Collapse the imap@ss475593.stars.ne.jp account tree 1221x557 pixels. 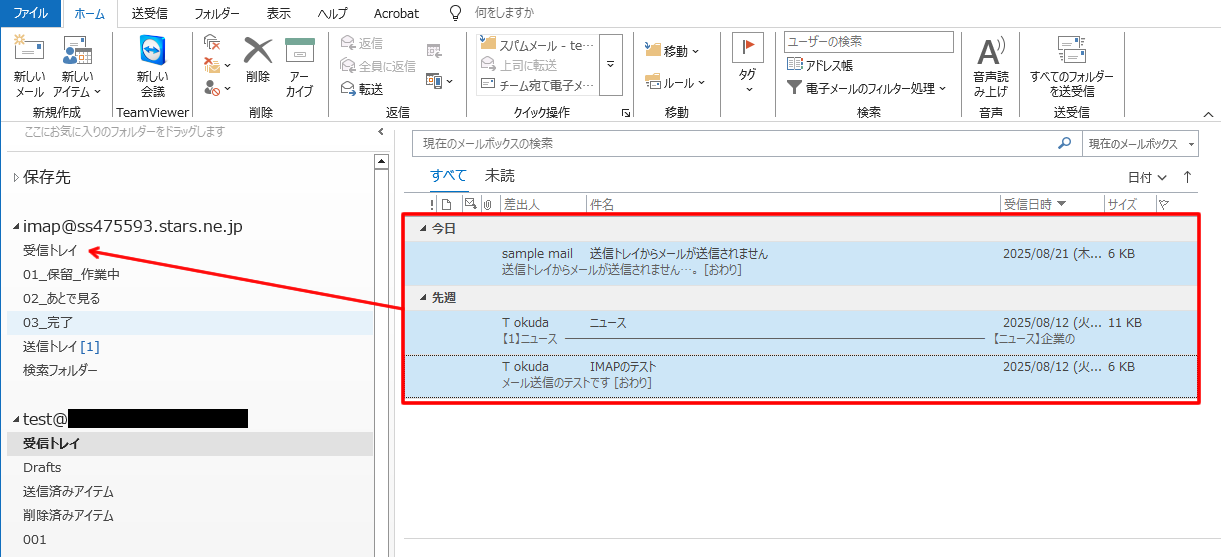(x=15, y=227)
